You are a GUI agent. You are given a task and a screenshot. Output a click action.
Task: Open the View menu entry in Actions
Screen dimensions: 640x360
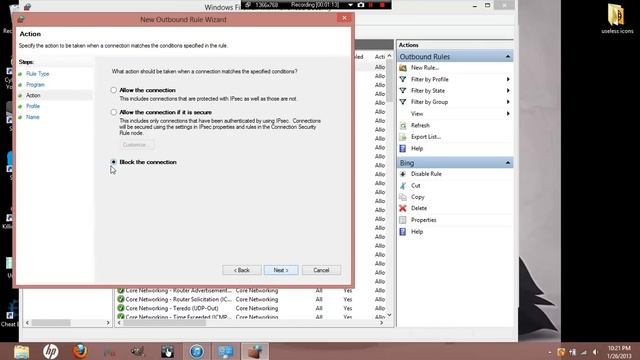point(417,113)
